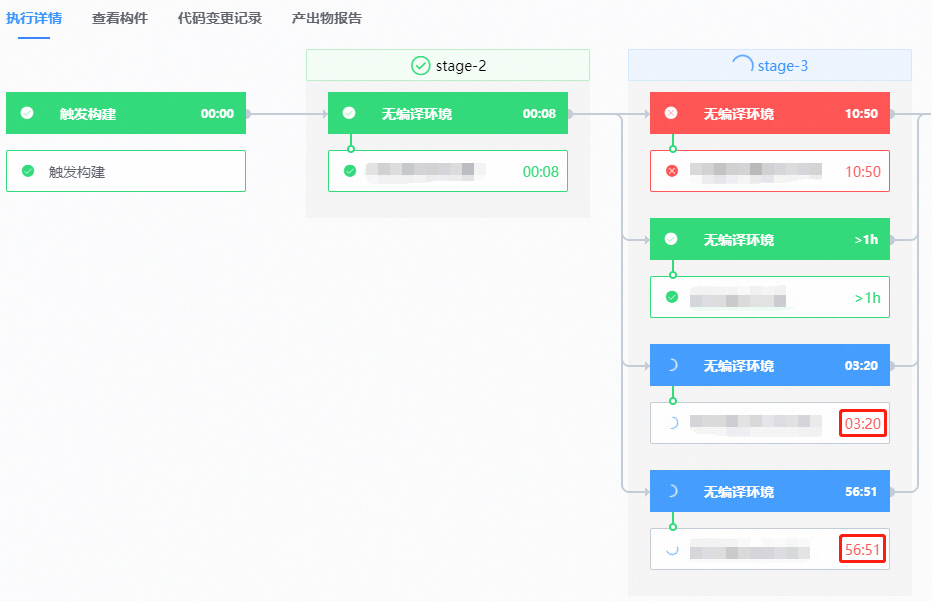The width and height of the screenshot is (932, 601).
Task: Click check icon in green 触发构建 header
Action: tap(27, 113)
